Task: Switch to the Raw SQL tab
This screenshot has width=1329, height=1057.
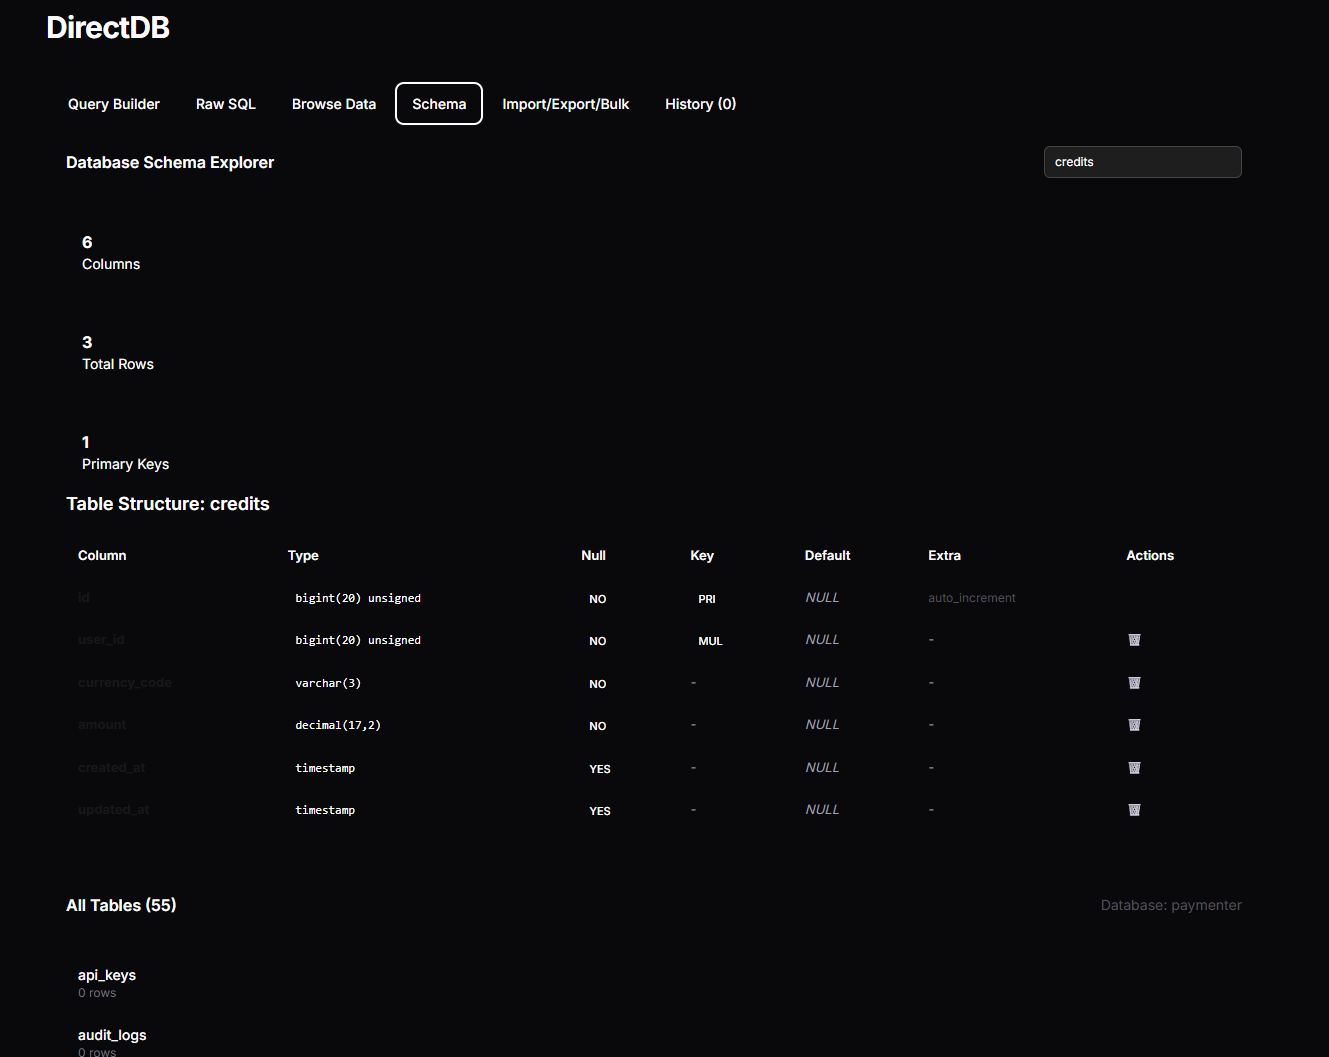Action: click(x=226, y=104)
